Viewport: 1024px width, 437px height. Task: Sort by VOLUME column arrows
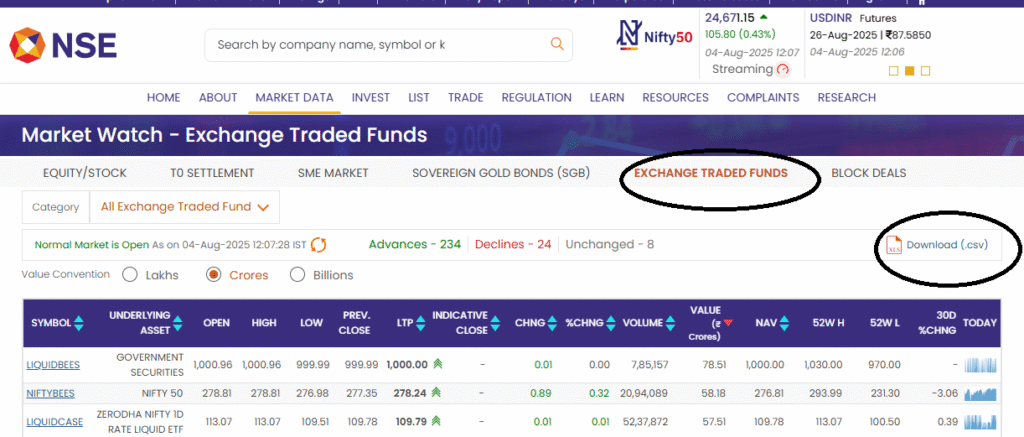click(670, 323)
